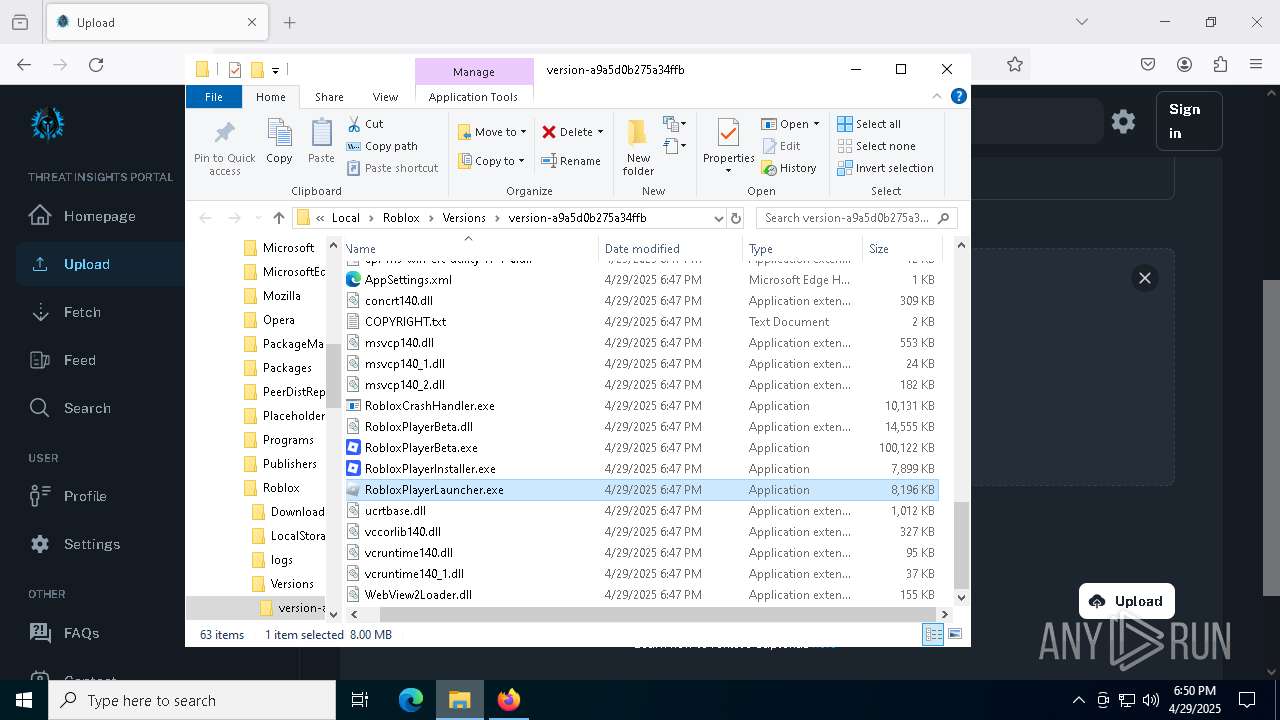Click the browser Upload button
The height and width of the screenshot is (720, 1280).
tap(1126, 601)
